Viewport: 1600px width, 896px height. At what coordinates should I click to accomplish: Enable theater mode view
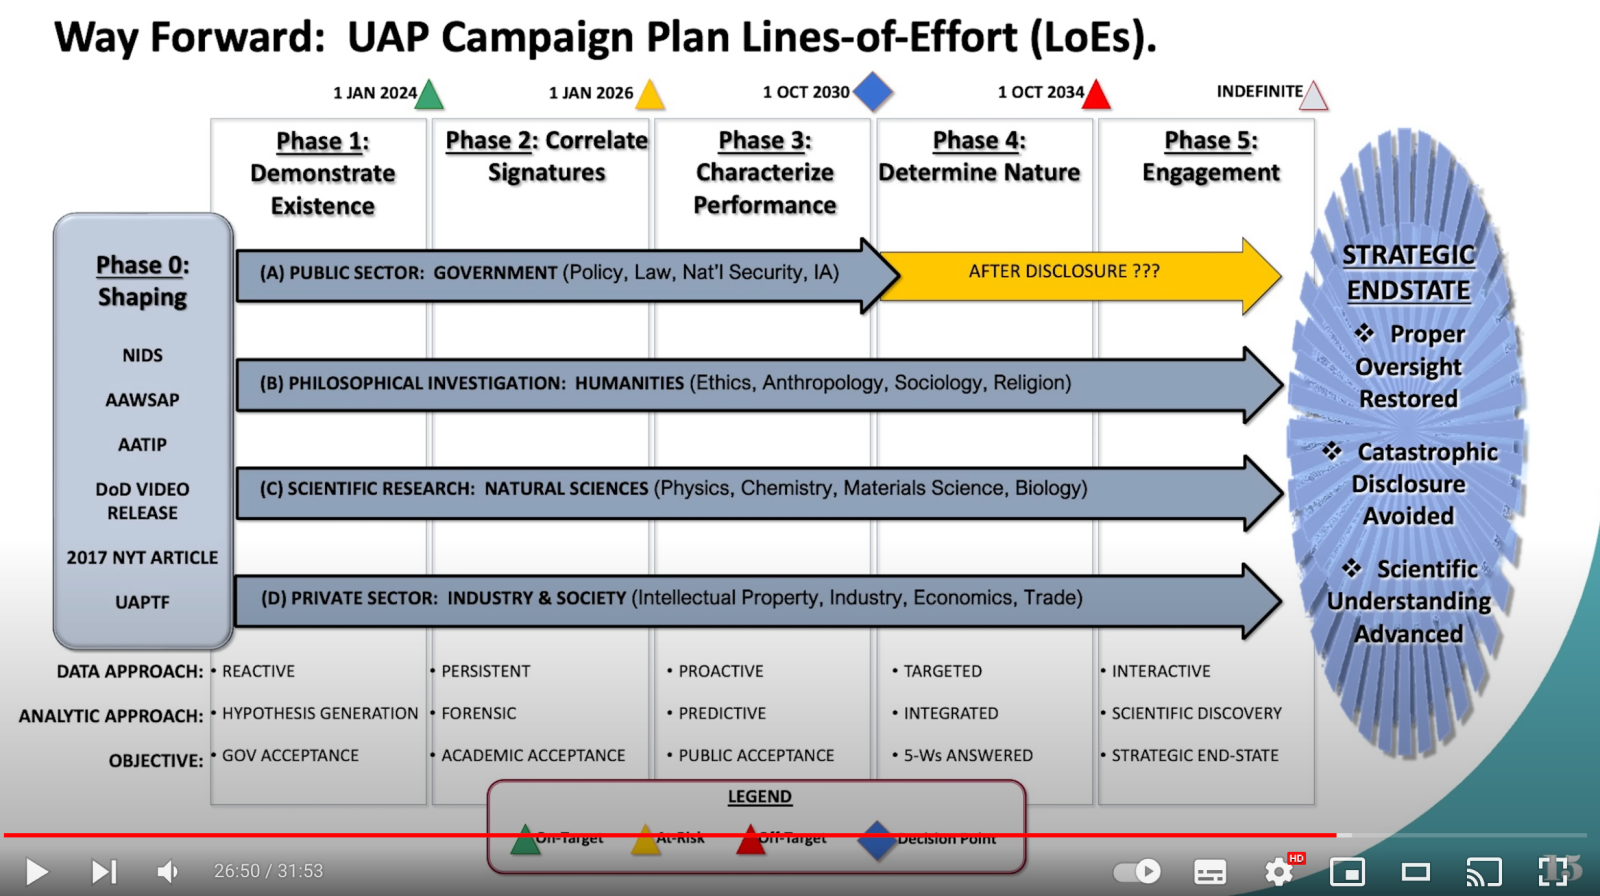coord(1415,872)
